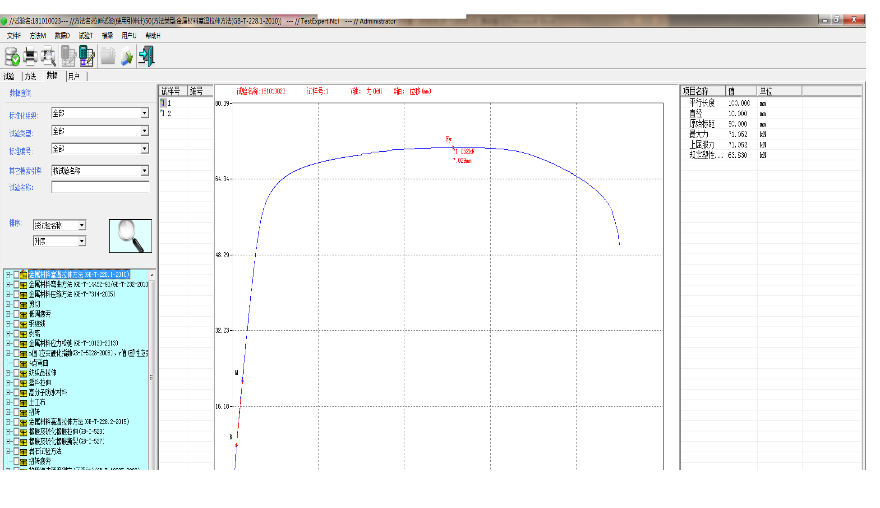The height and width of the screenshot is (508, 880).
Task: Tick checkbox for GB-T-228.1-2010 method
Action: pos(16,274)
